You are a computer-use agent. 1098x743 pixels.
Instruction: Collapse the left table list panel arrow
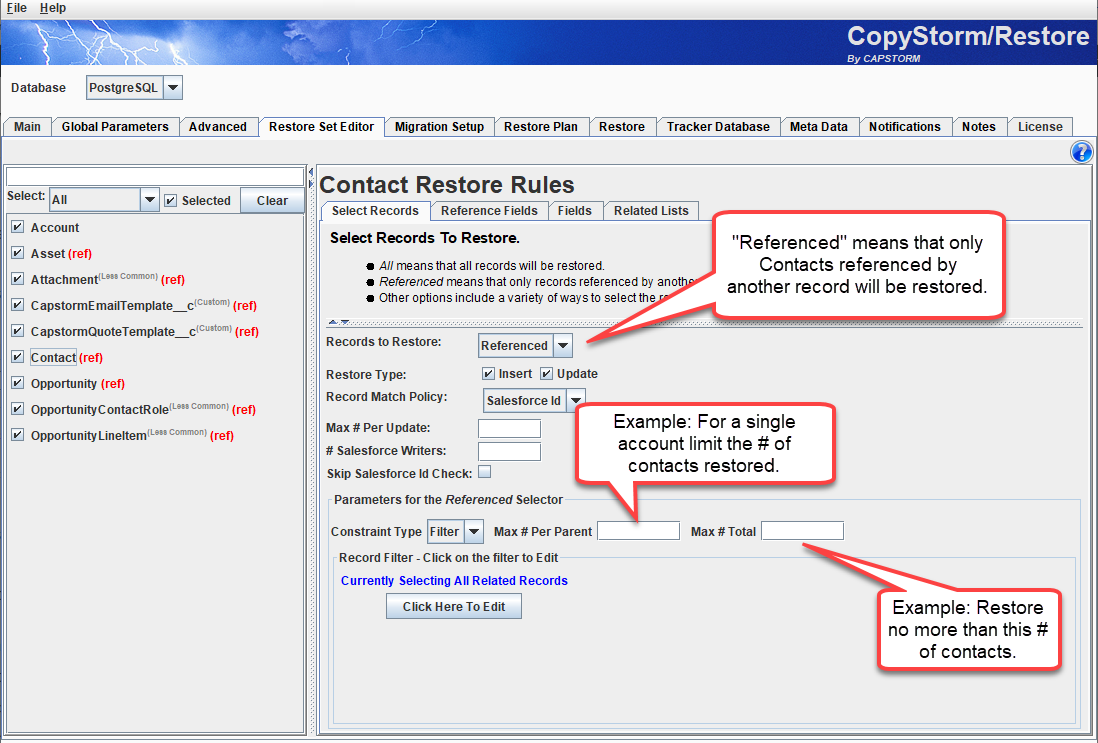click(x=310, y=172)
